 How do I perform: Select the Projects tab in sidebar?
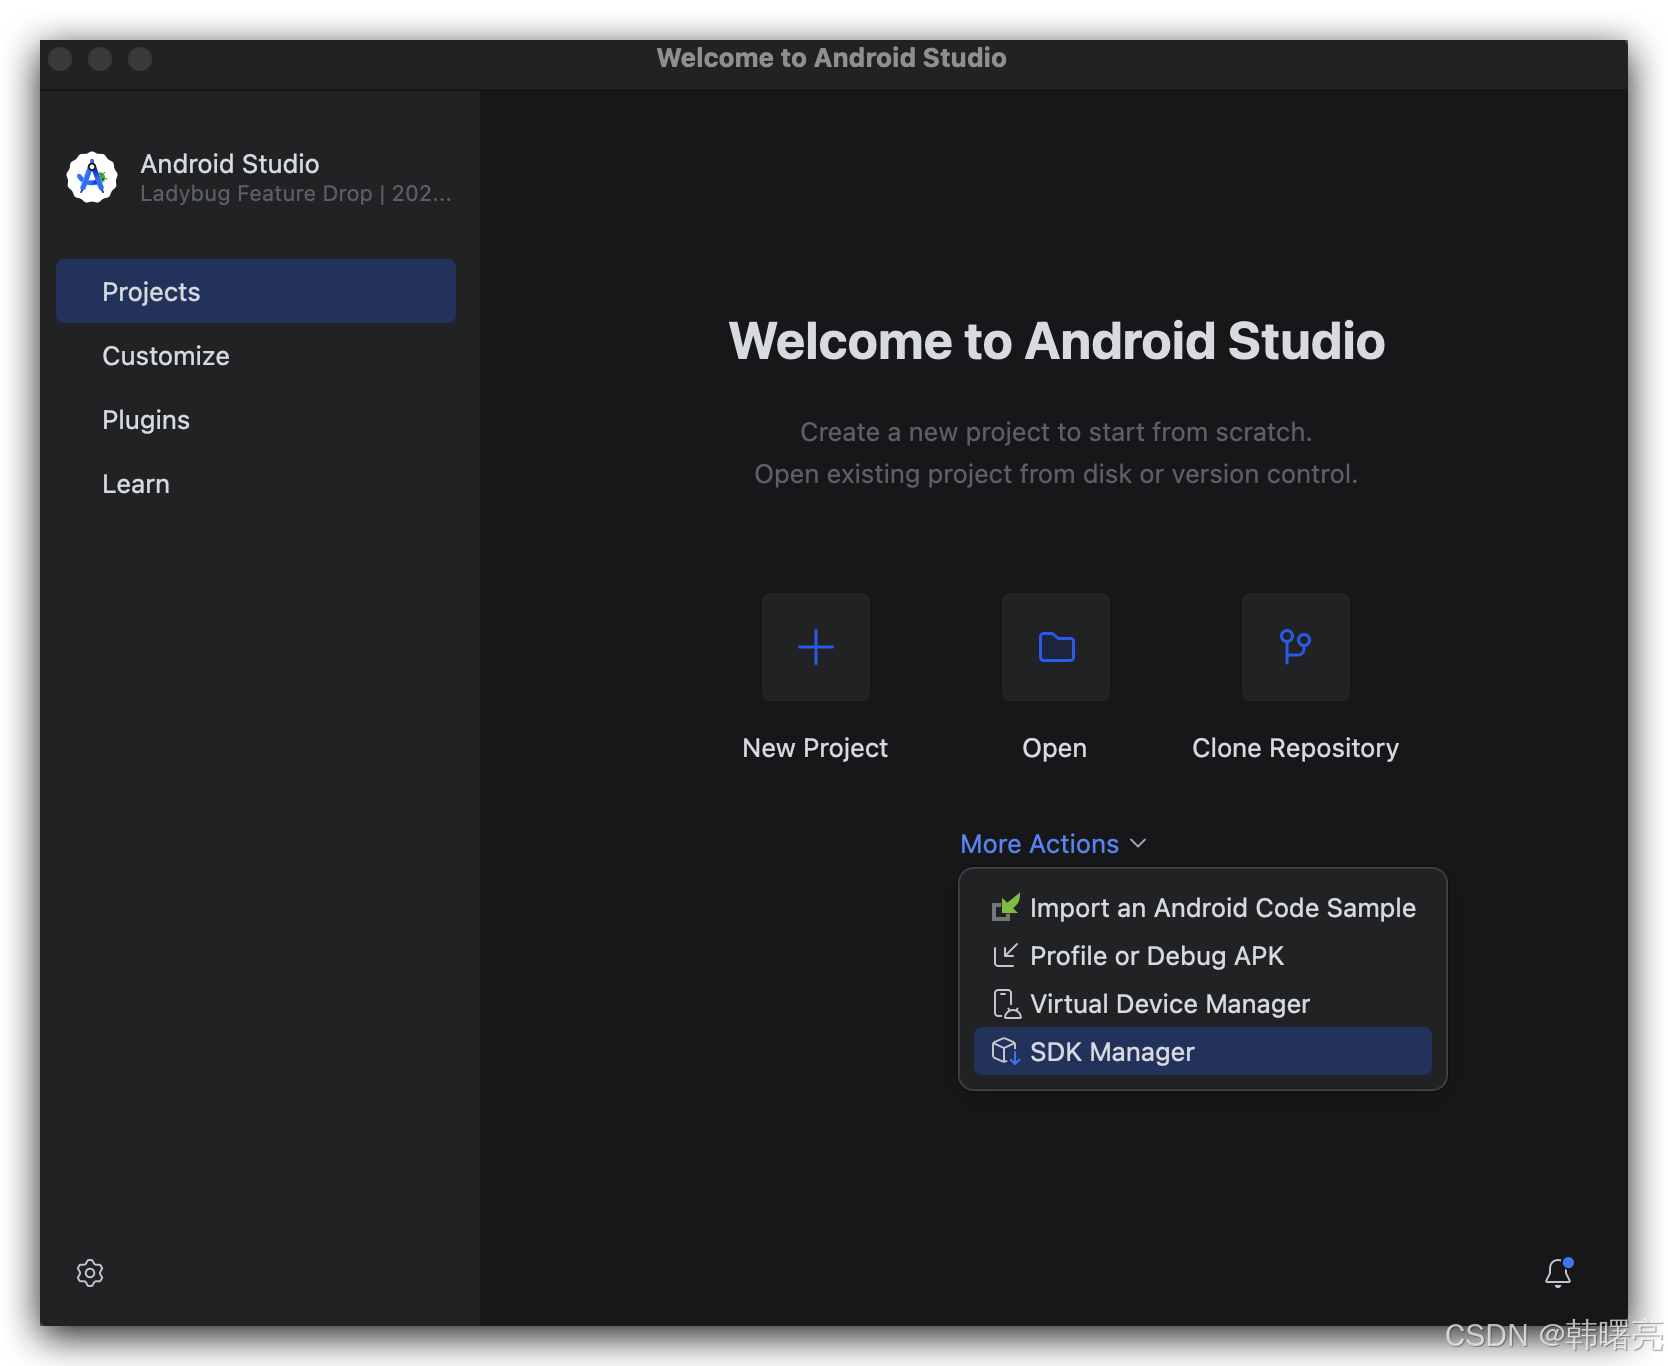click(x=256, y=291)
